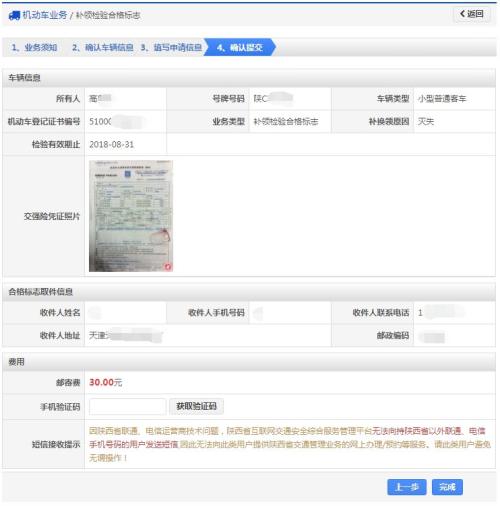This screenshot has width=500, height=506.
Task: Go to step 3 填写申请信息
Action: (x=171, y=47)
